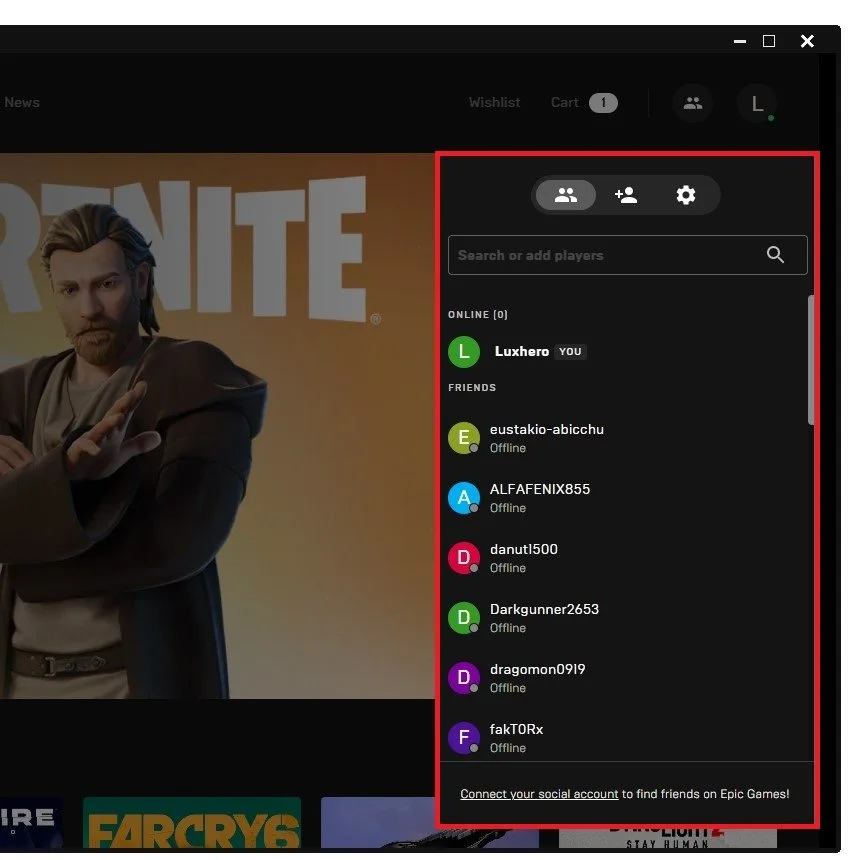Click fakT0Rx's avatar
856x860 pixels.
click(x=463, y=737)
